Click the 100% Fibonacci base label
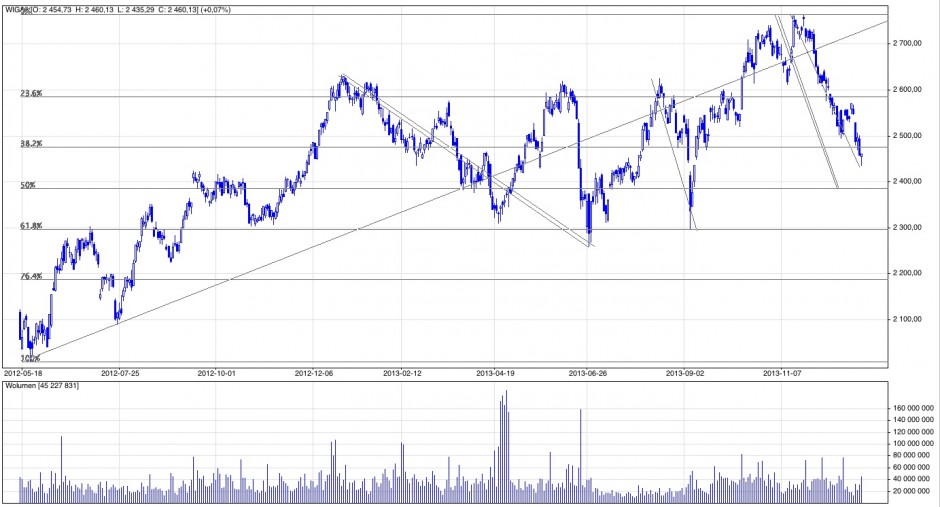 point(30,358)
